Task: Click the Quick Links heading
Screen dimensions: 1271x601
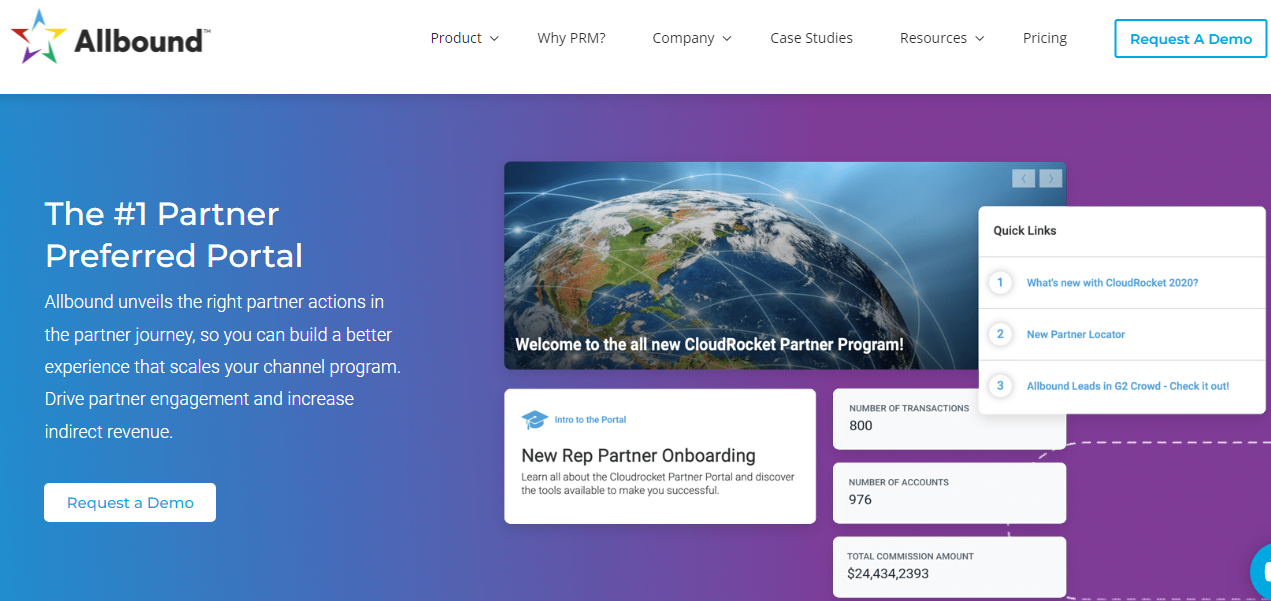Action: [x=1025, y=230]
